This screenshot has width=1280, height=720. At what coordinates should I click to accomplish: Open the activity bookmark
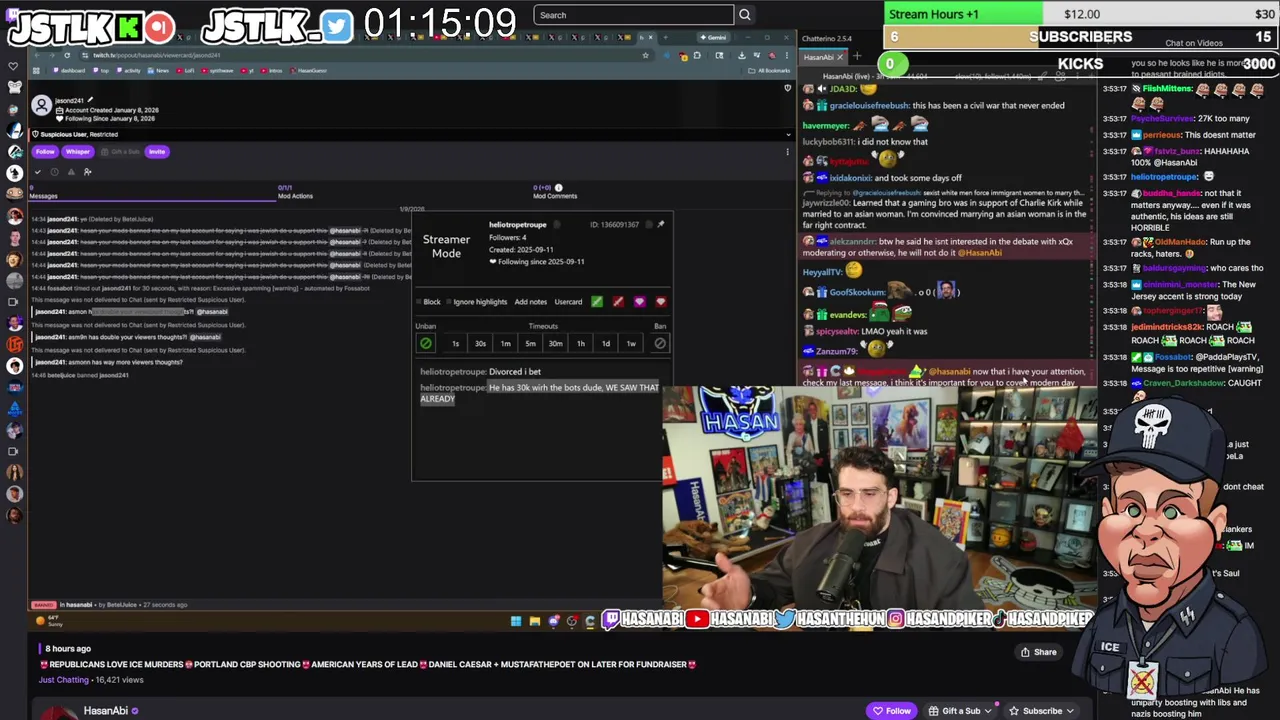click(x=129, y=71)
